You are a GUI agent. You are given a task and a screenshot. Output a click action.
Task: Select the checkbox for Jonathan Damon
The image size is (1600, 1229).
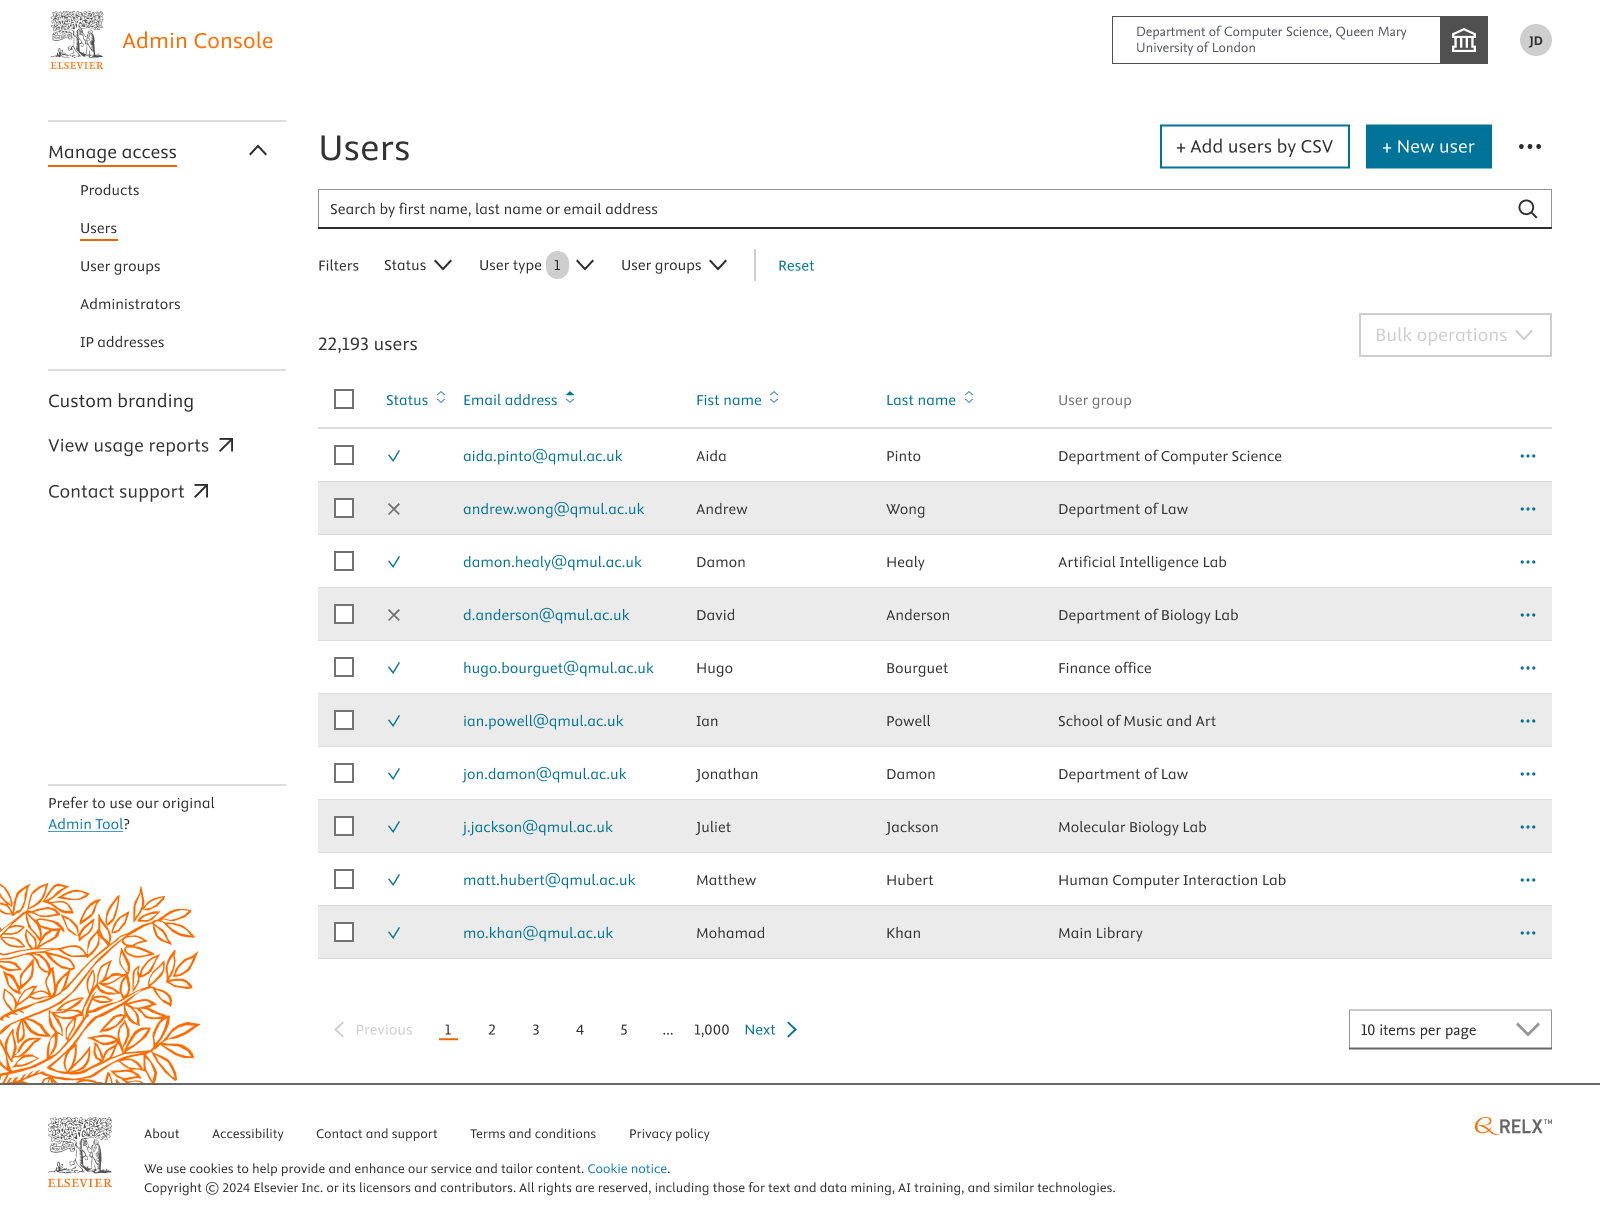click(344, 773)
